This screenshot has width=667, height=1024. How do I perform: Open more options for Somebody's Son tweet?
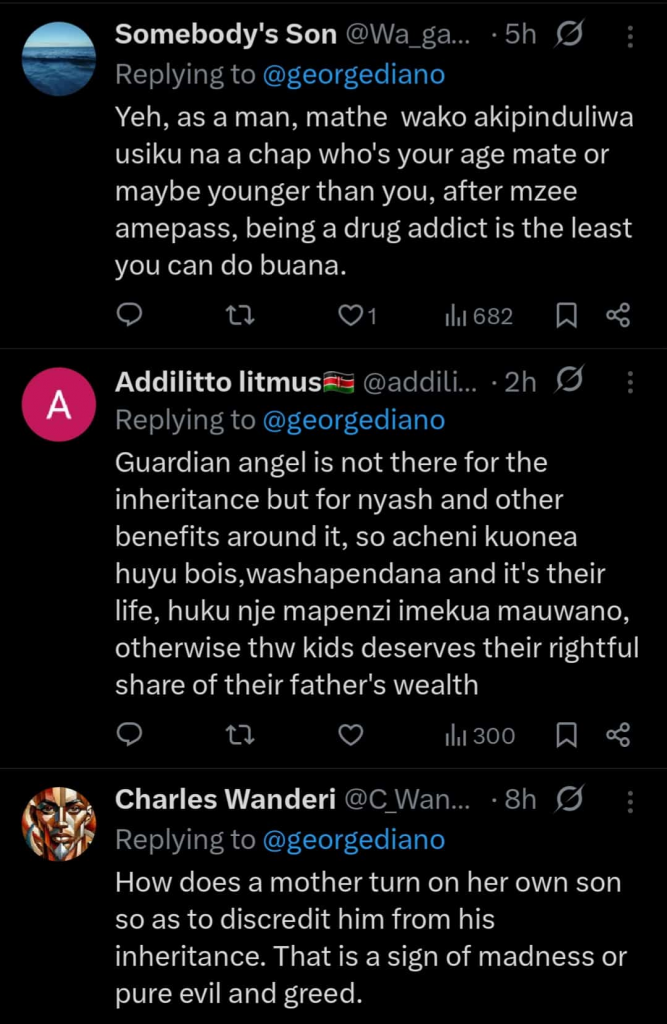630,37
